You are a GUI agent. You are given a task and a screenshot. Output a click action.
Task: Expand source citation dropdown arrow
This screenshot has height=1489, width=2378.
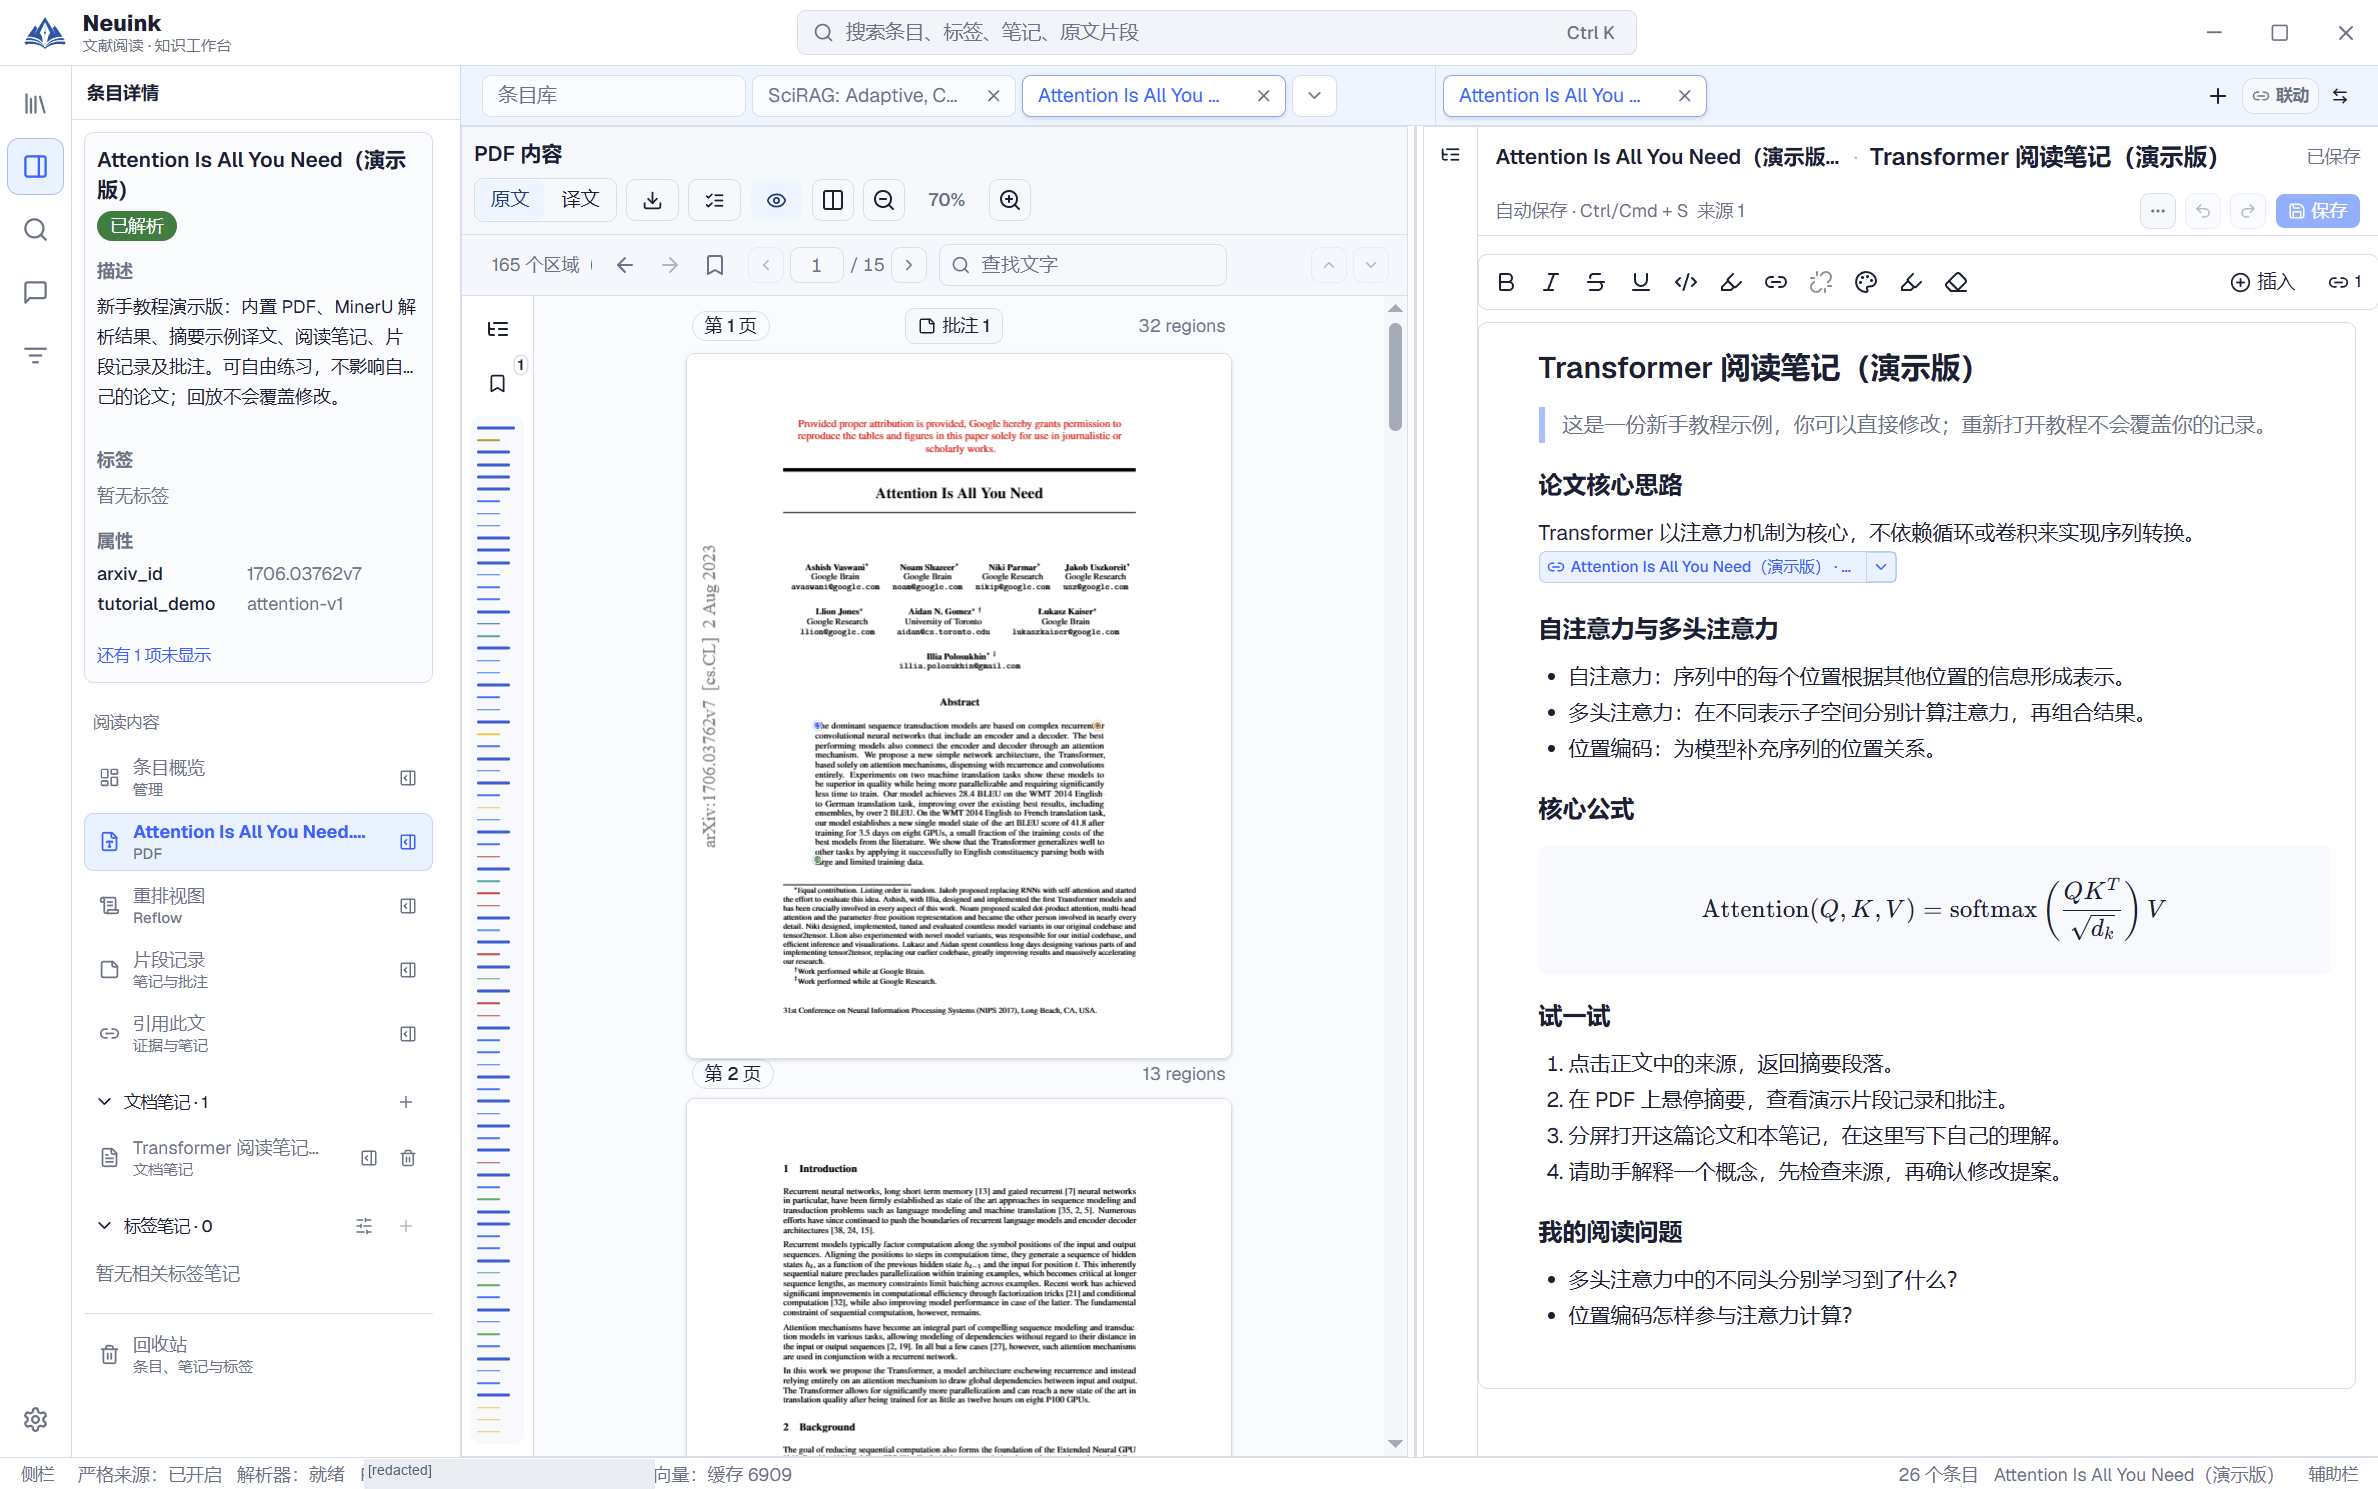(1881, 567)
